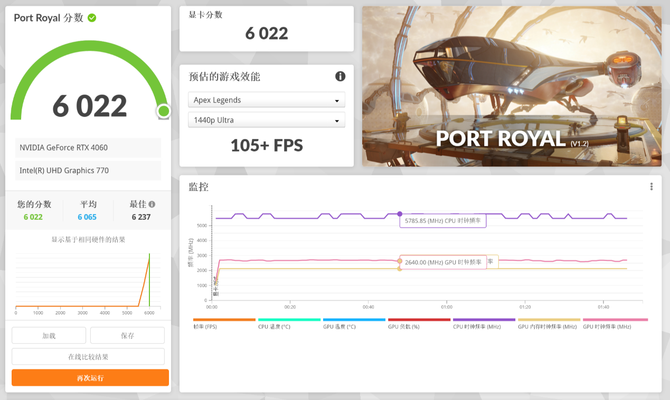The height and width of the screenshot is (400, 670).
Task: Click the info icon next to best score
Action: click(152, 204)
